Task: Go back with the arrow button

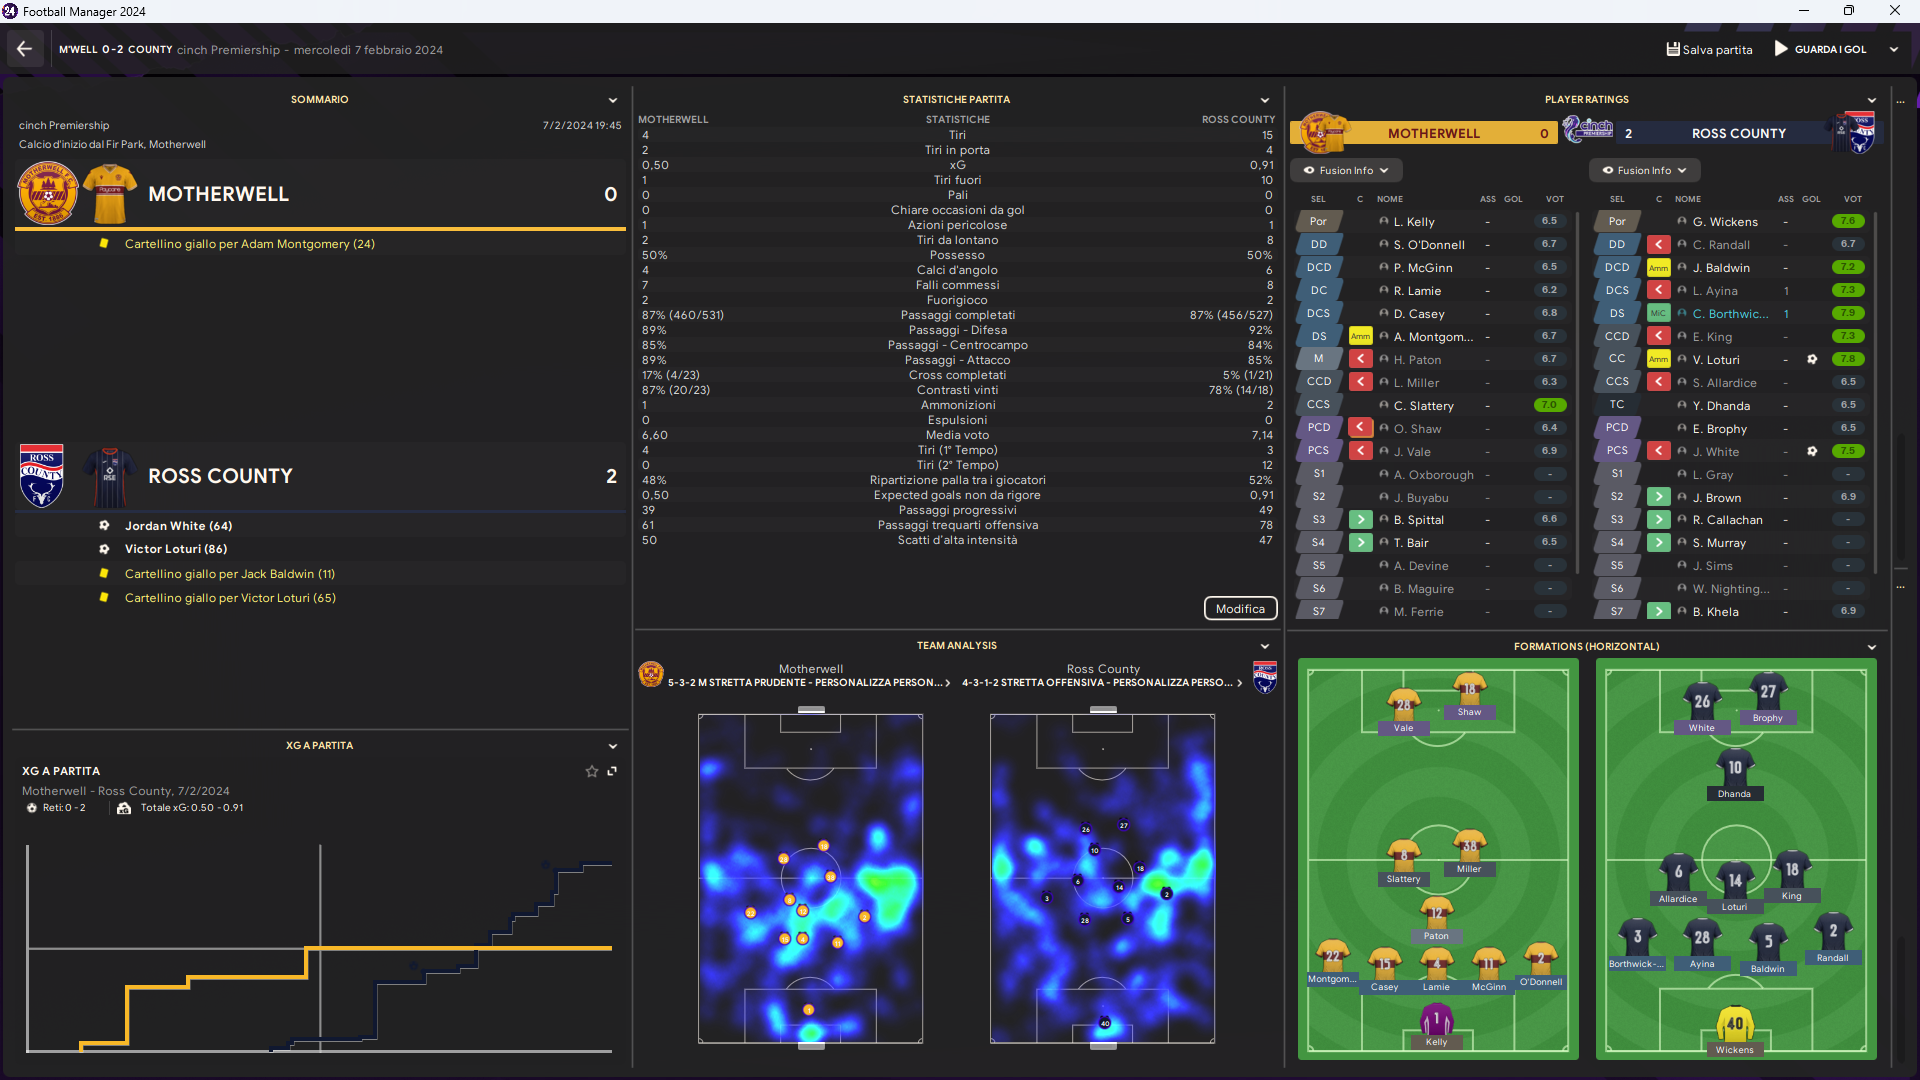Action: click(x=24, y=49)
